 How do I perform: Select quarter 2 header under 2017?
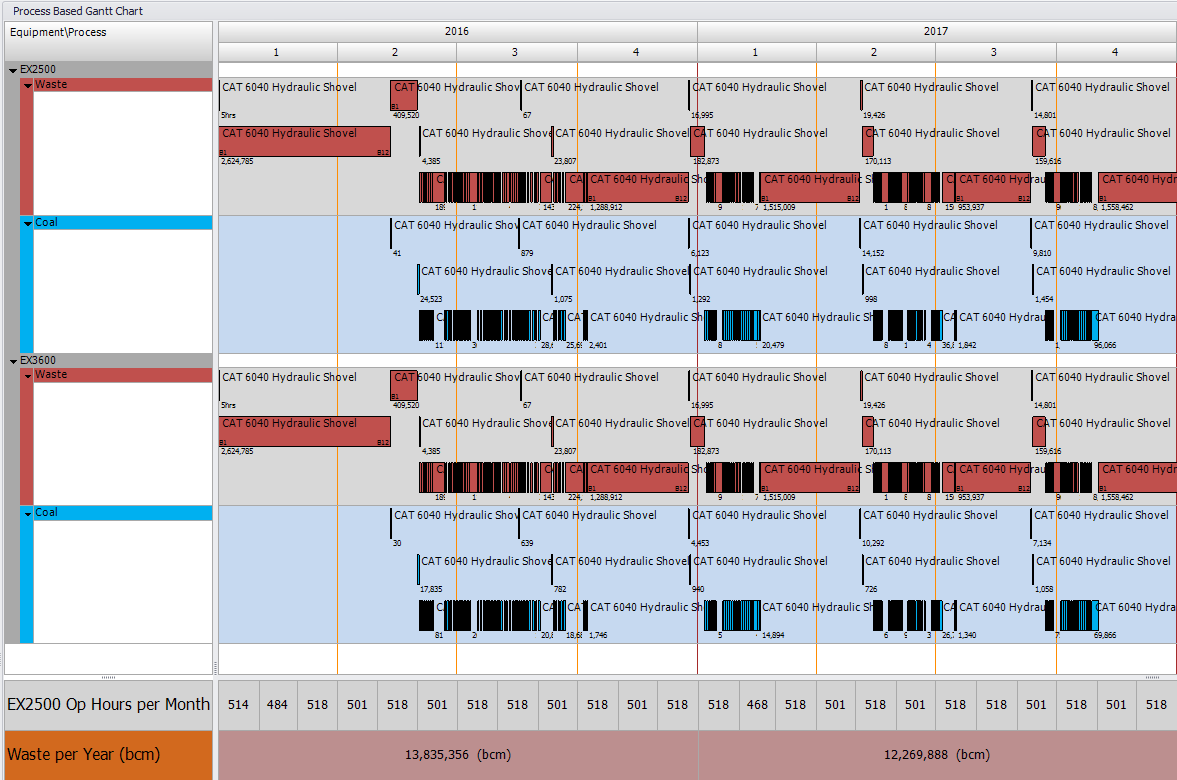pyautogui.click(x=874, y=53)
